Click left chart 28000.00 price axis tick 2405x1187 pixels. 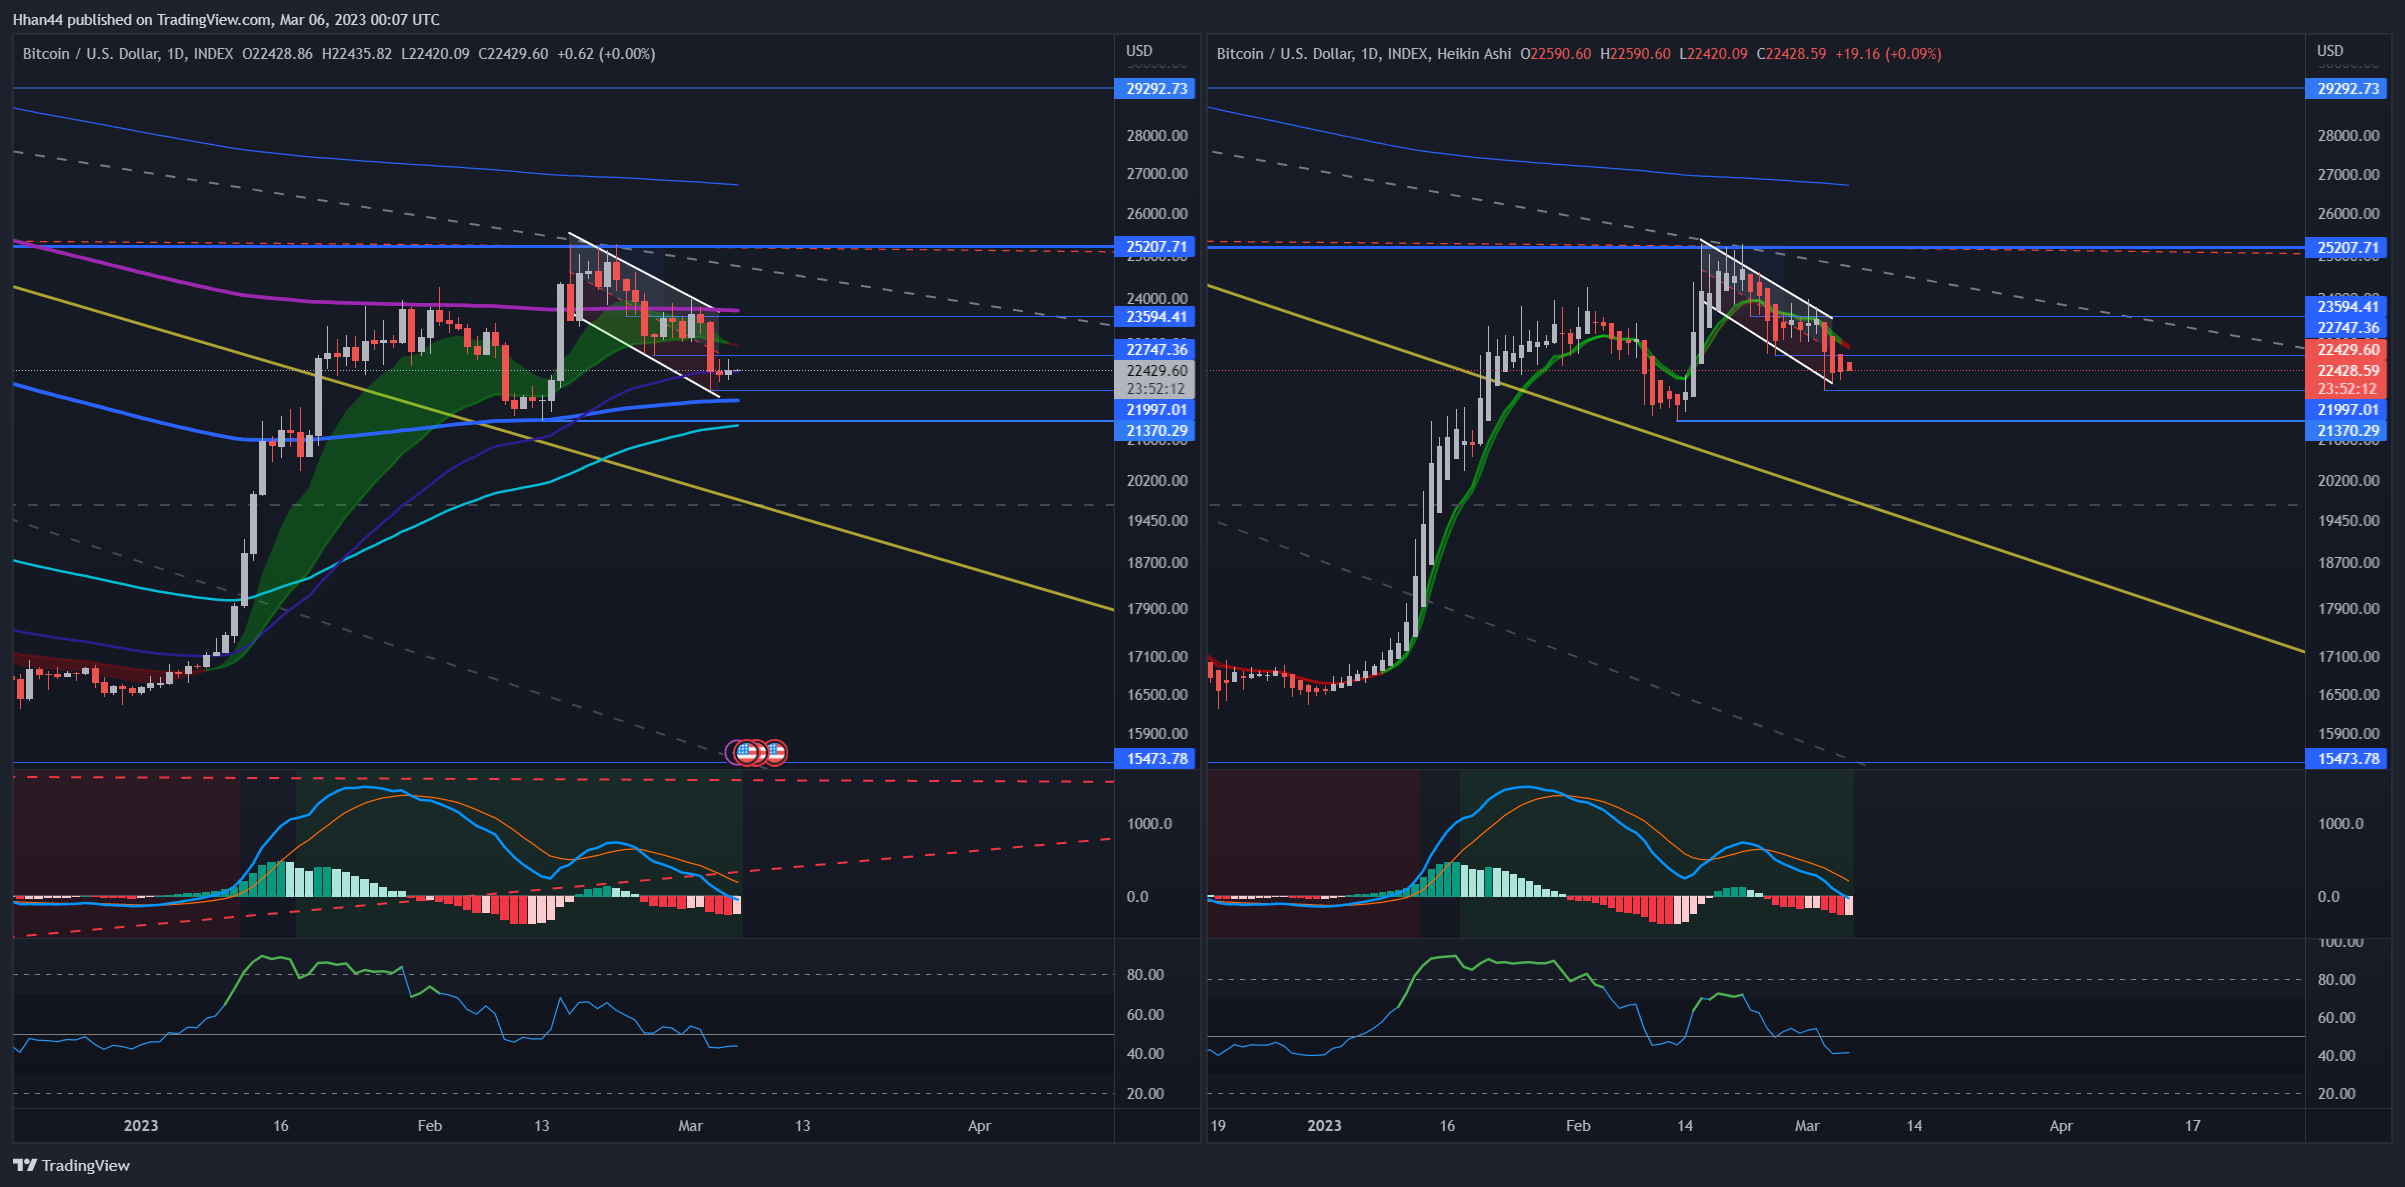(1157, 136)
